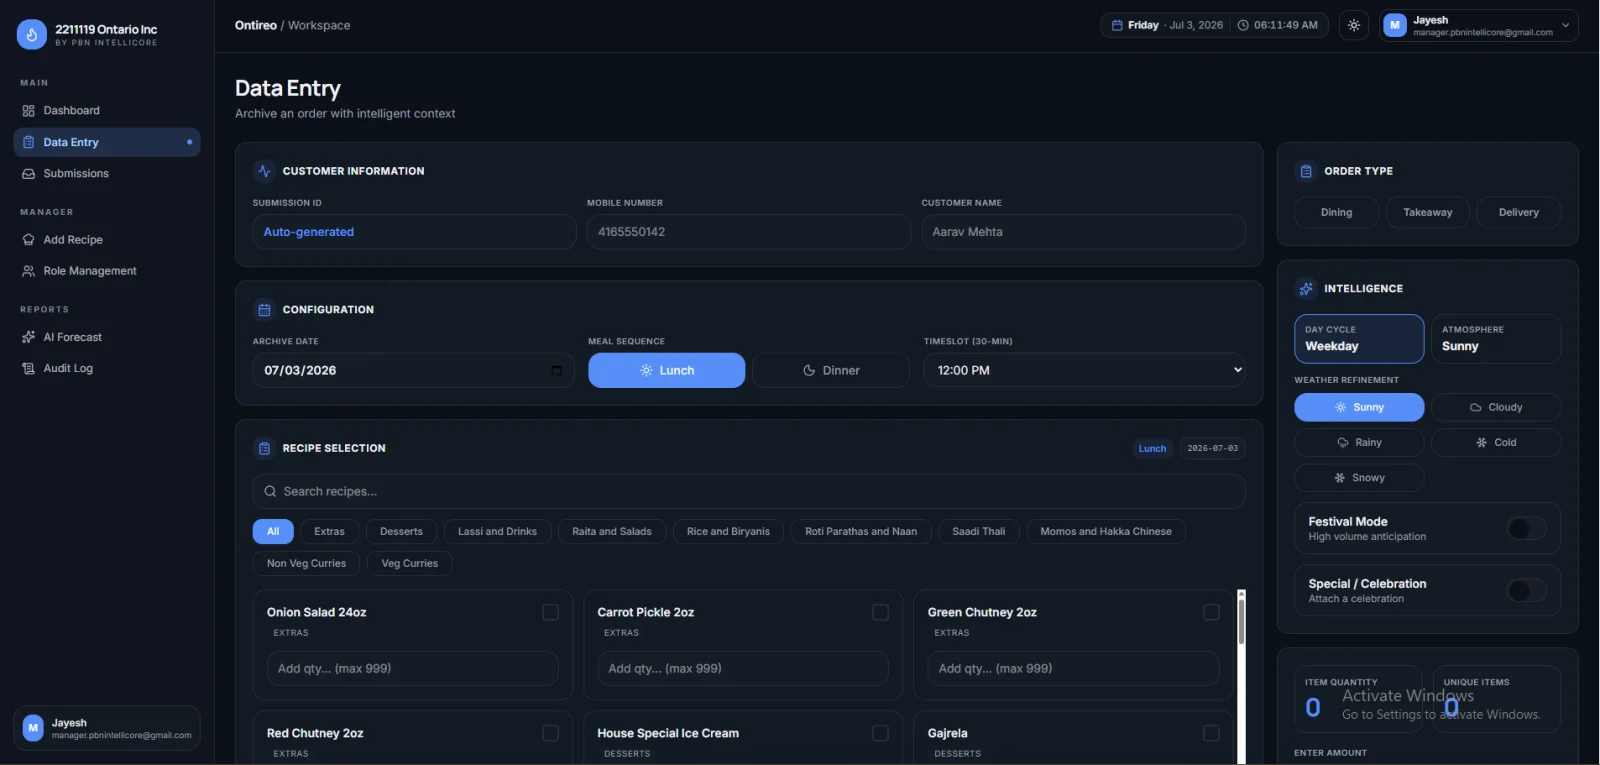Turn on Special / Celebration toggle
This screenshot has width=1600, height=765.
[x=1526, y=590]
